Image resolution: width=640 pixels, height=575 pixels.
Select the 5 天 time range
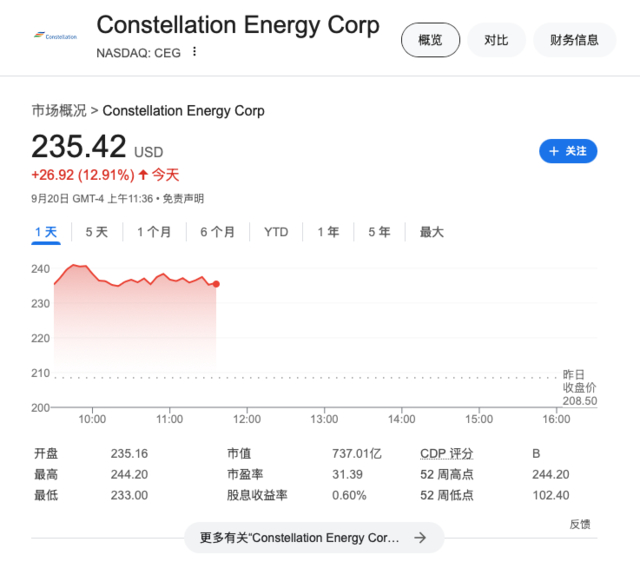[96, 232]
